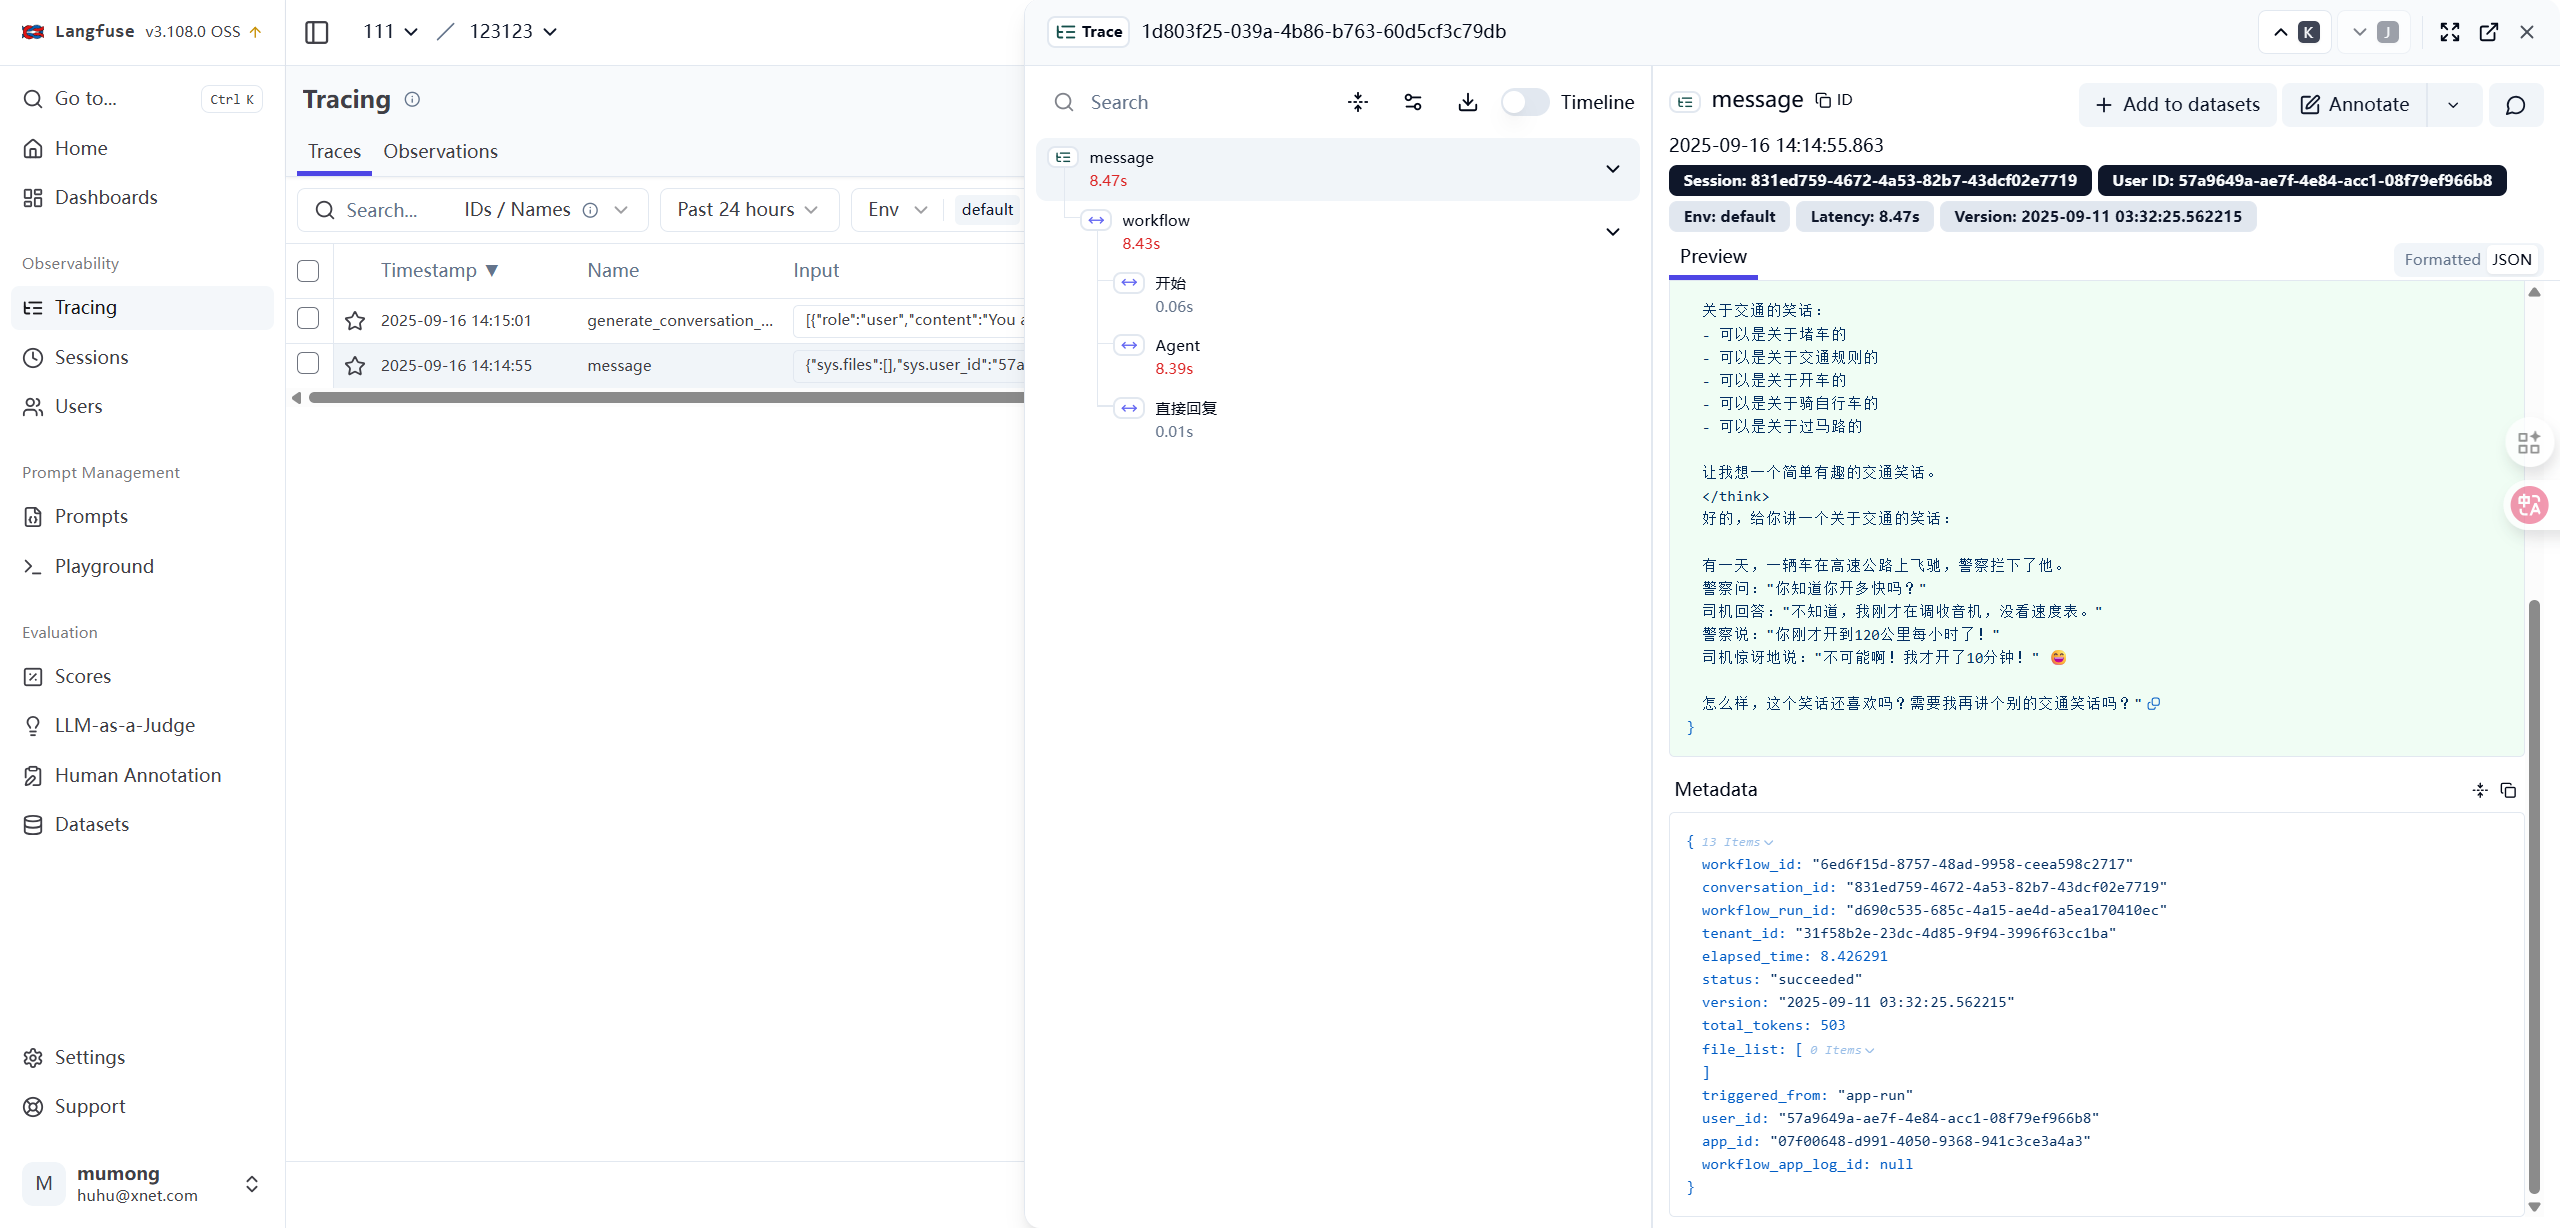Image resolution: width=2560 pixels, height=1228 pixels.
Task: Click the download trace icon
Action: 1467,102
